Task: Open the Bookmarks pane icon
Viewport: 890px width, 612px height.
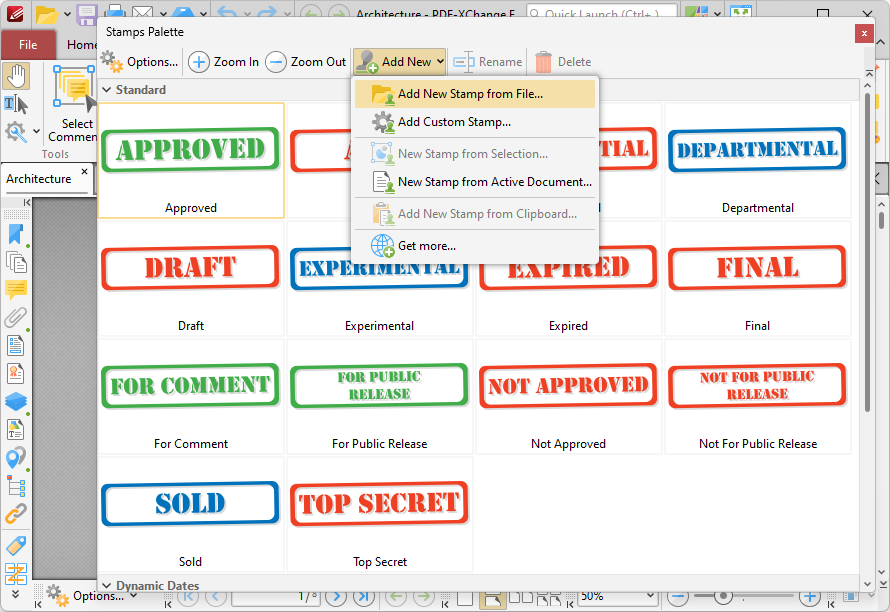Action: [16, 234]
